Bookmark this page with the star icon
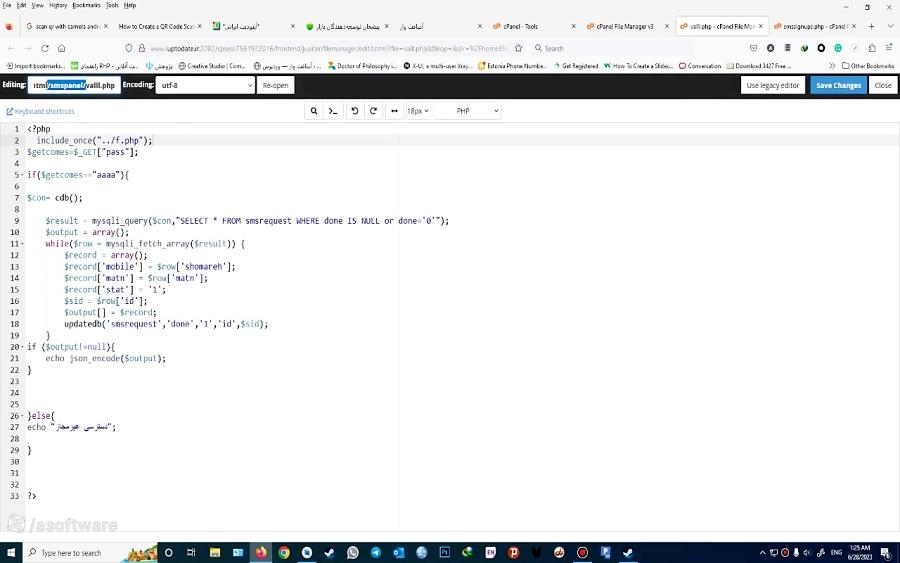The image size is (900, 563). 519,48
